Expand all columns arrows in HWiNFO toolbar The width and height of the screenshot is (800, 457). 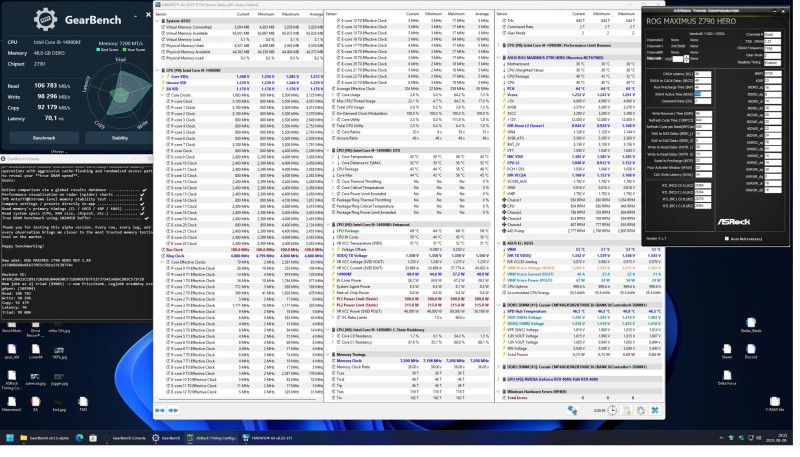(160, 410)
